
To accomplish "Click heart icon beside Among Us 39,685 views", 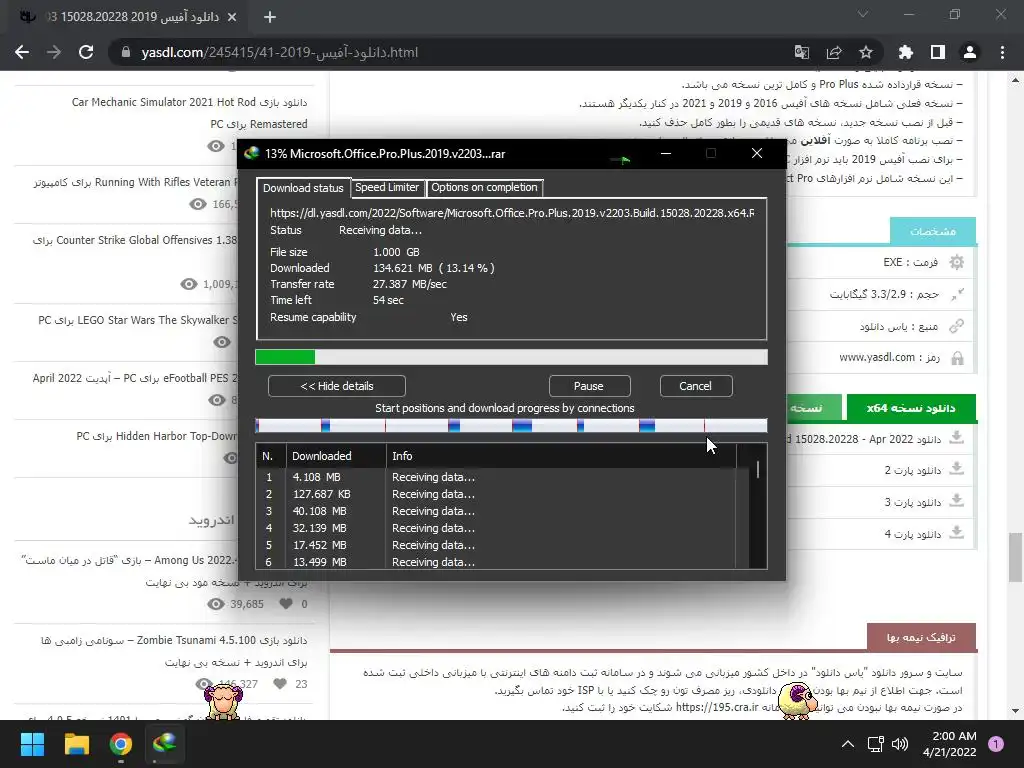I will tap(286, 603).
